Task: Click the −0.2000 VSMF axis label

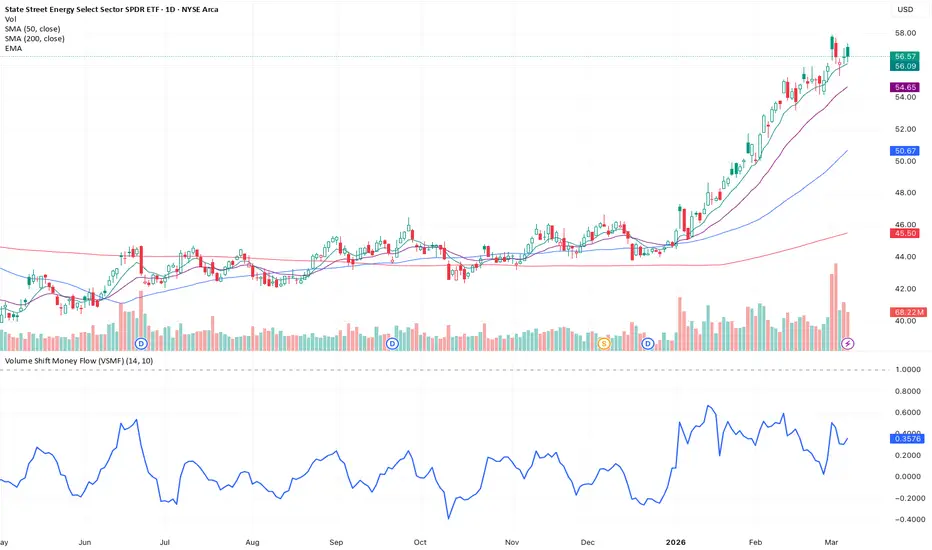Action: [908, 498]
